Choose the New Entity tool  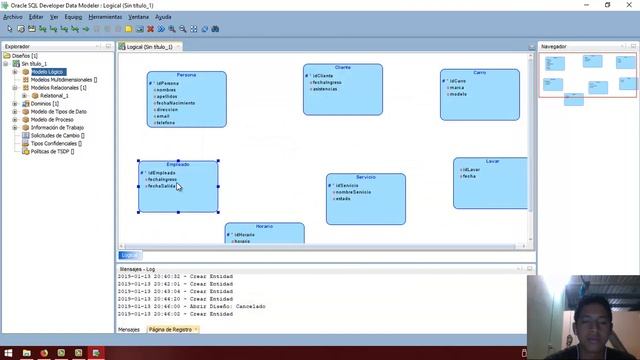21,29
